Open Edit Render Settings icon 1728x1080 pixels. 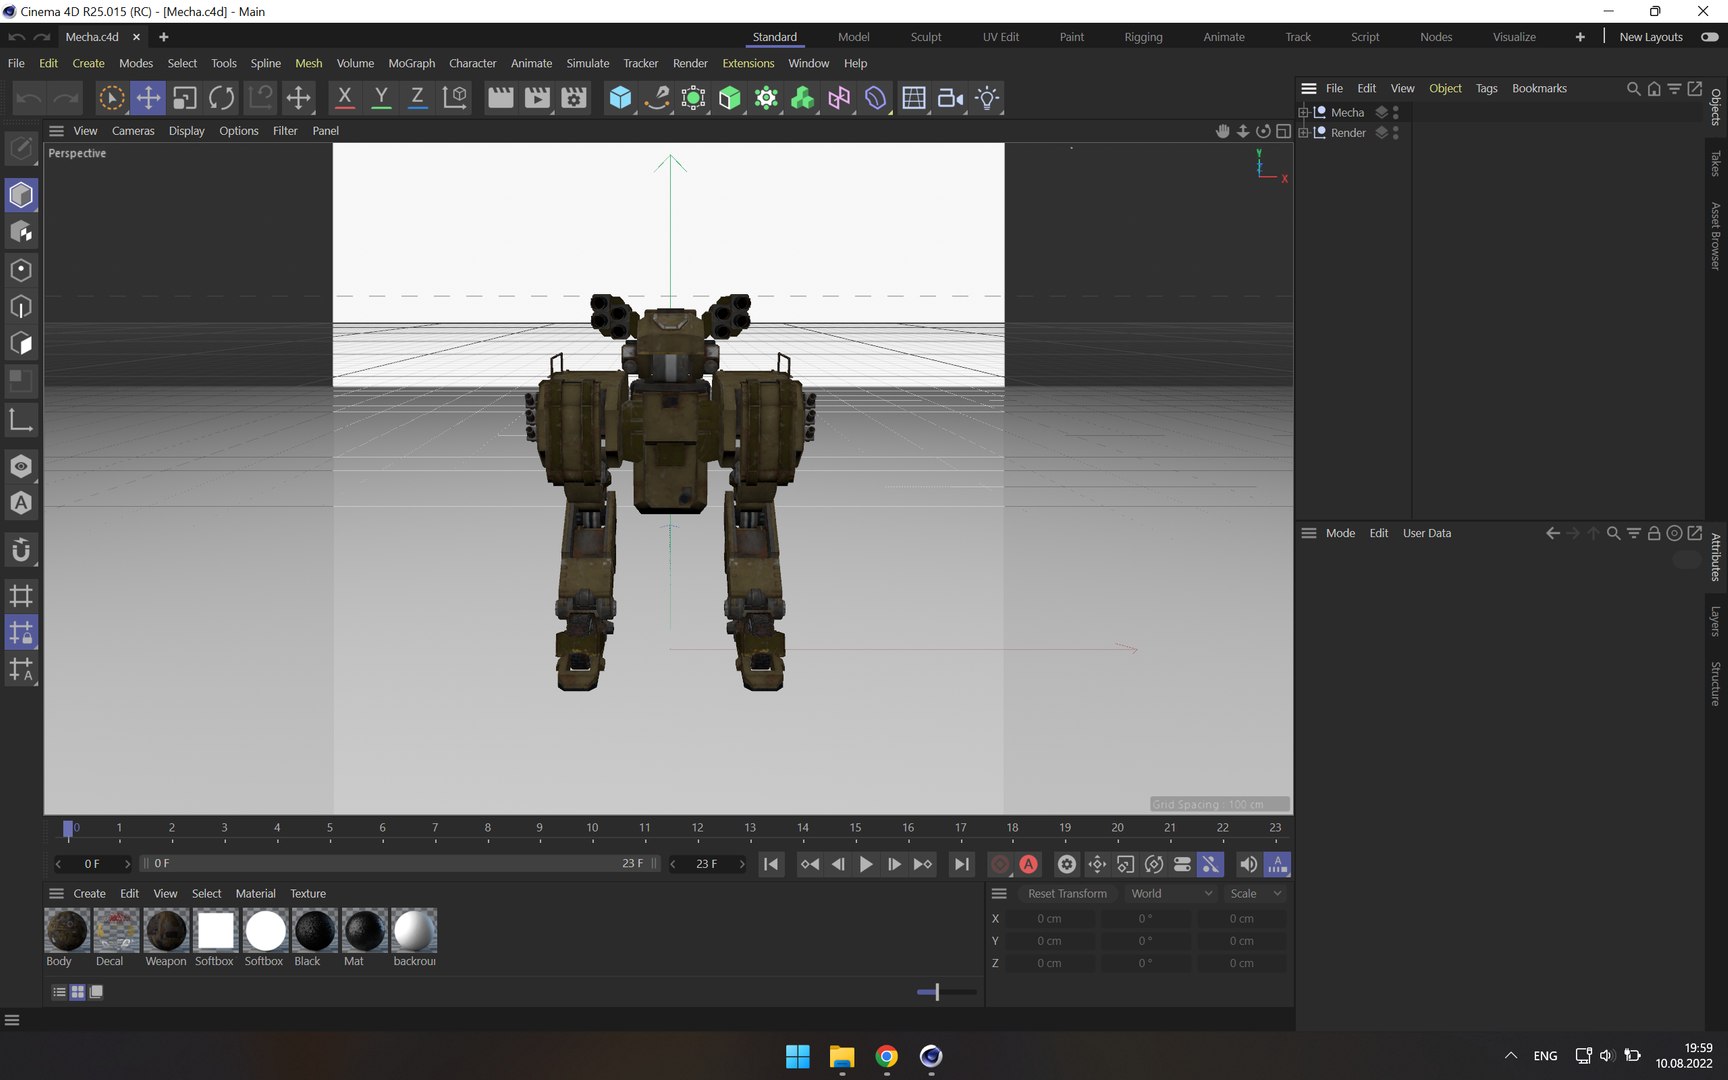coord(574,98)
